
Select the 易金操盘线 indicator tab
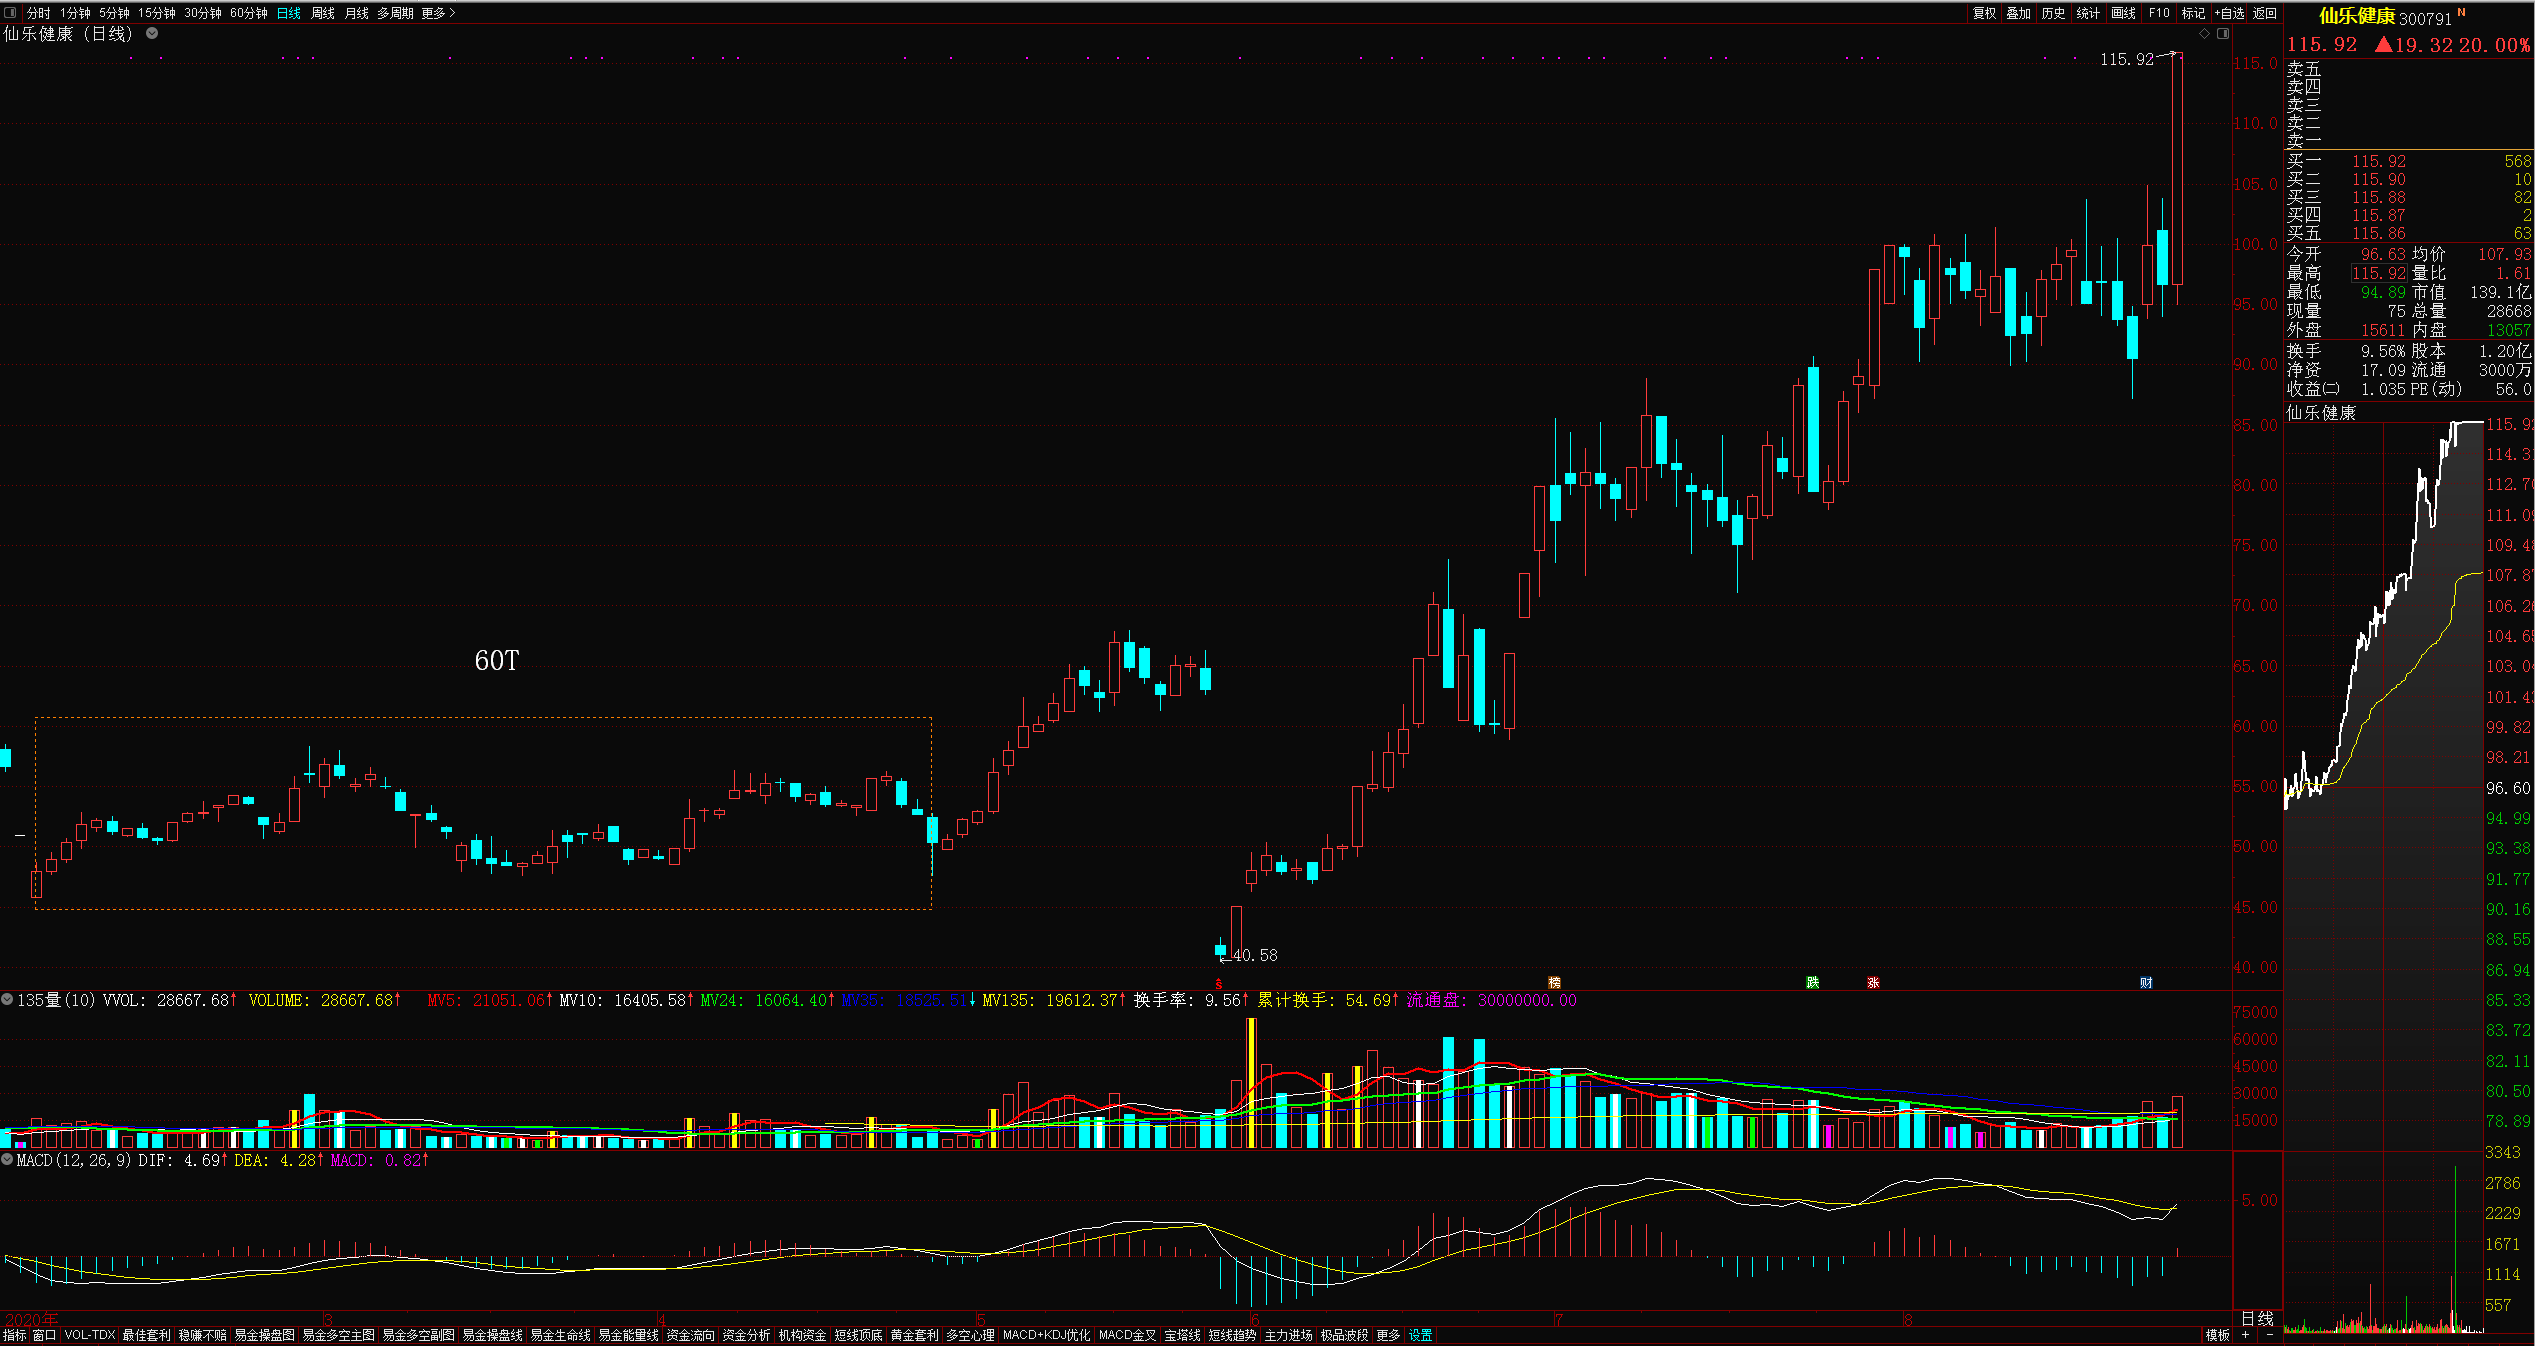492,1335
